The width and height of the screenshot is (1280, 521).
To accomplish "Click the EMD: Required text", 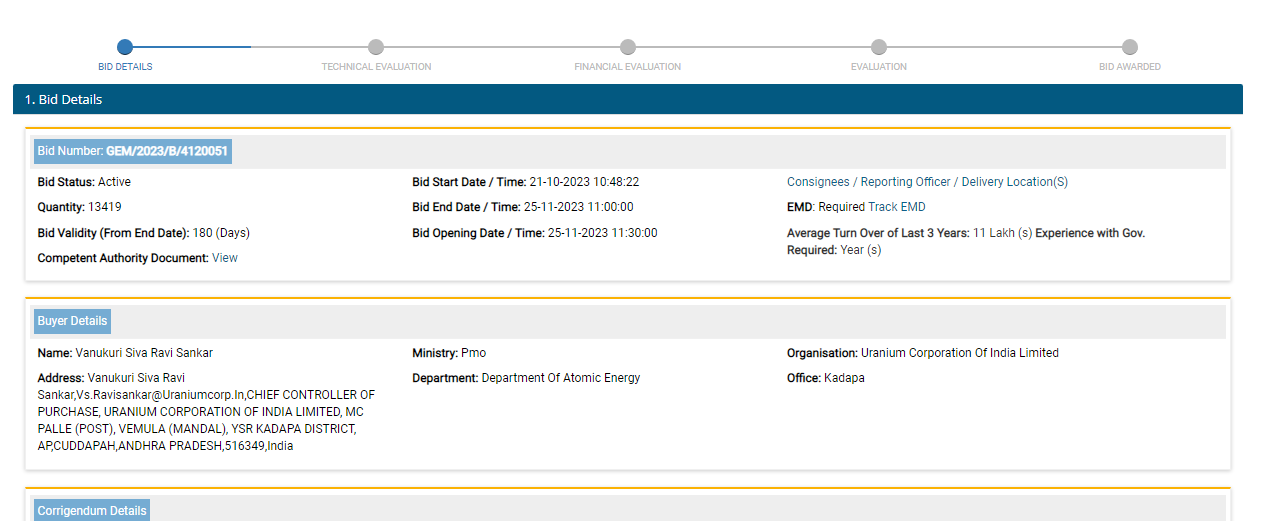I will click(826, 207).
